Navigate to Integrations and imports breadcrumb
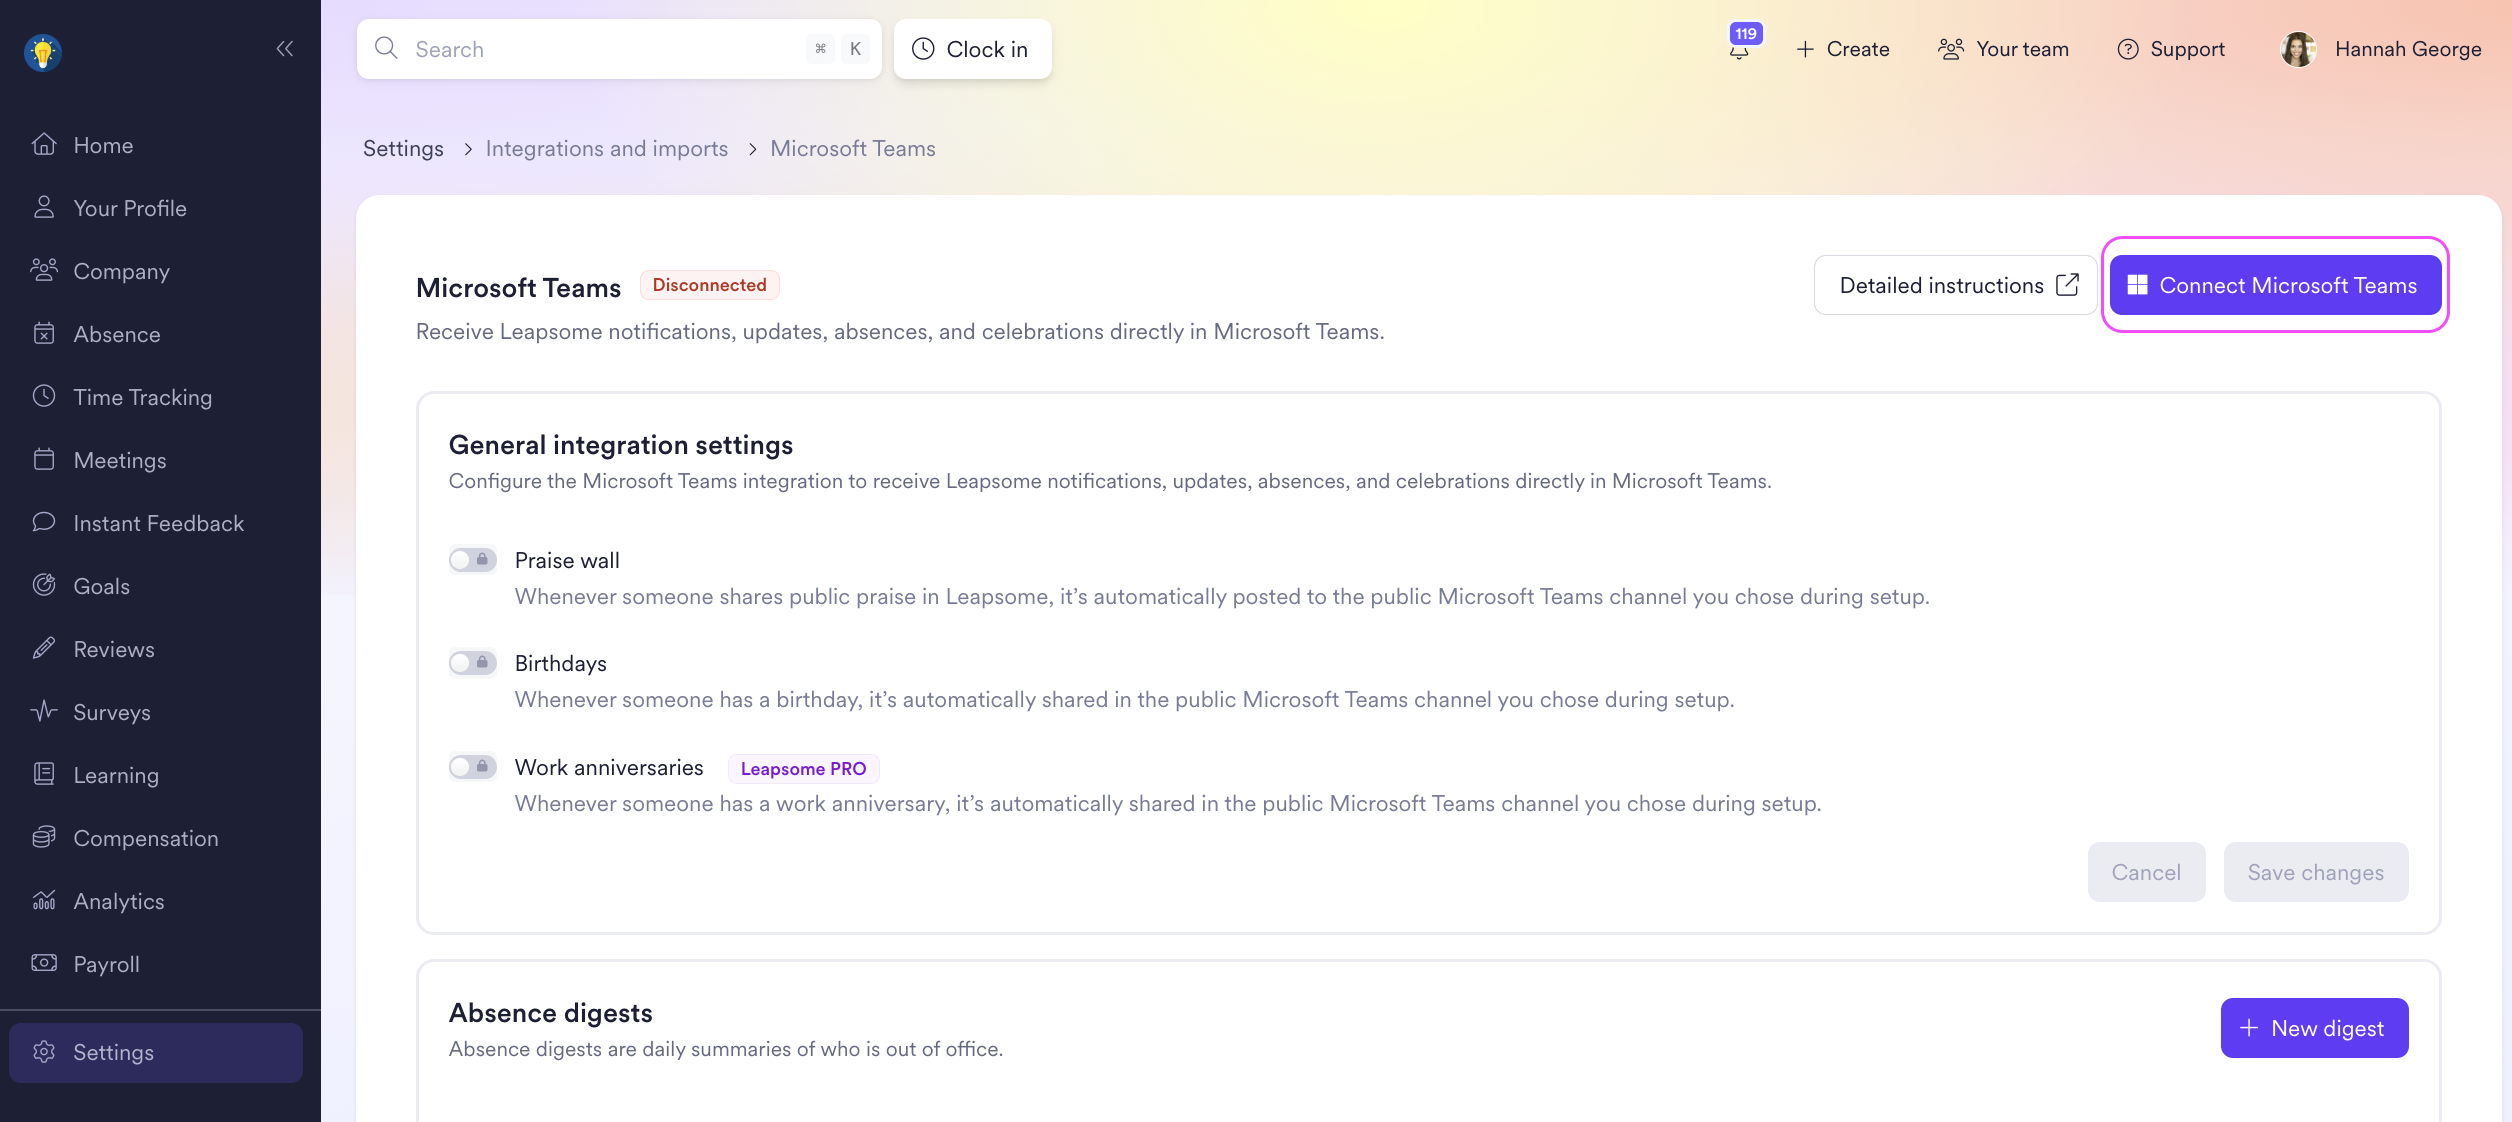The image size is (2512, 1122). click(x=606, y=148)
